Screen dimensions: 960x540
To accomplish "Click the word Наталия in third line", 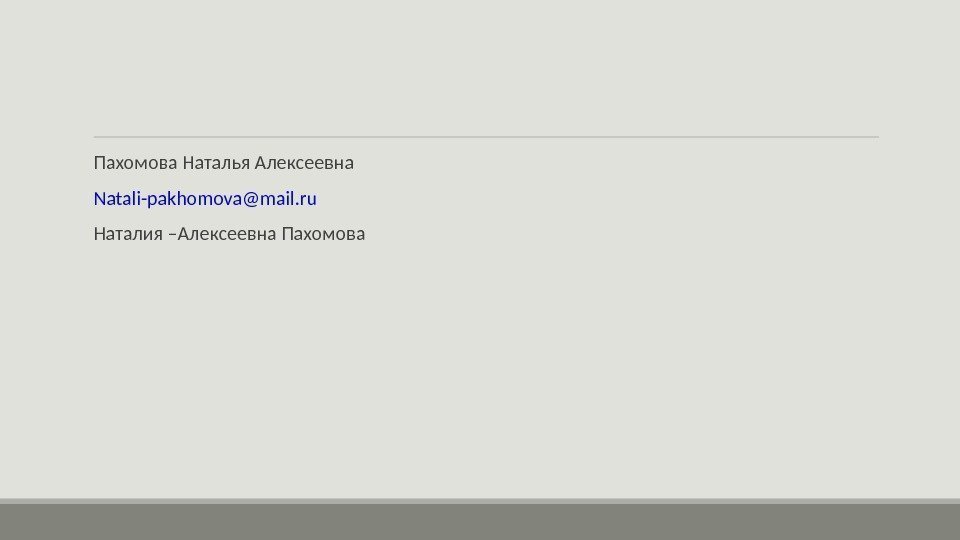I will click(128, 234).
